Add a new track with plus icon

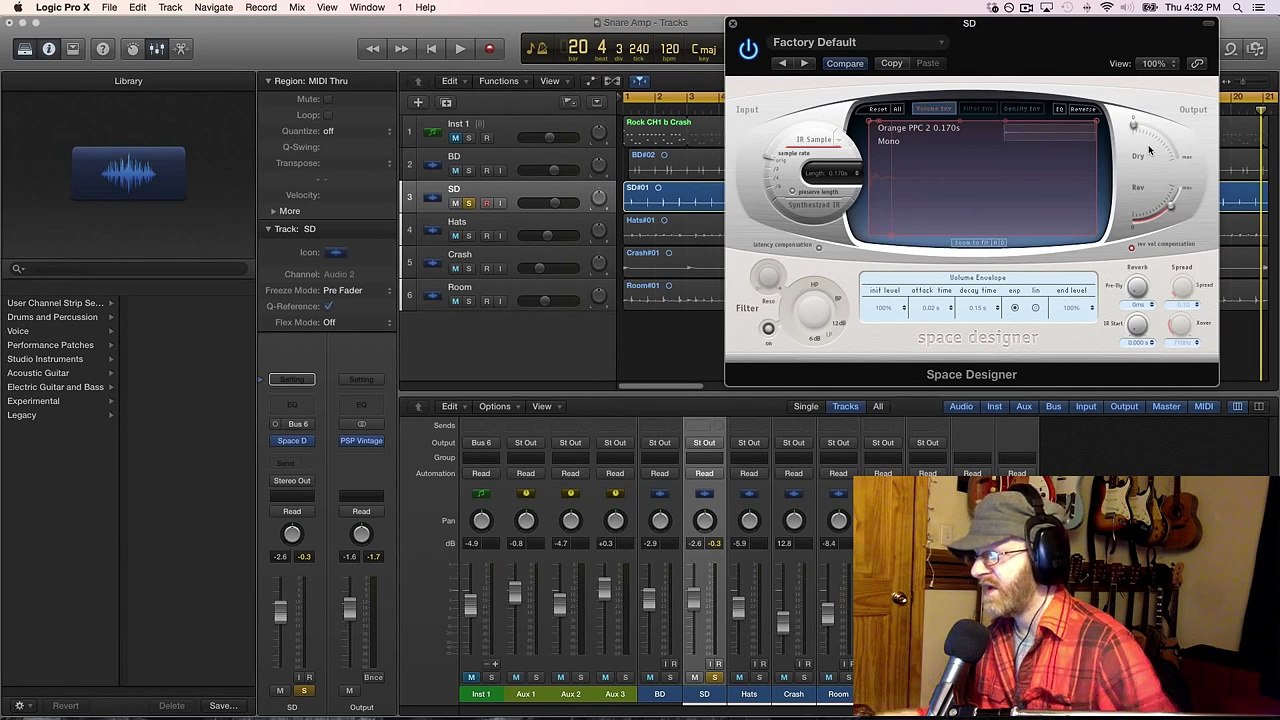(x=418, y=102)
